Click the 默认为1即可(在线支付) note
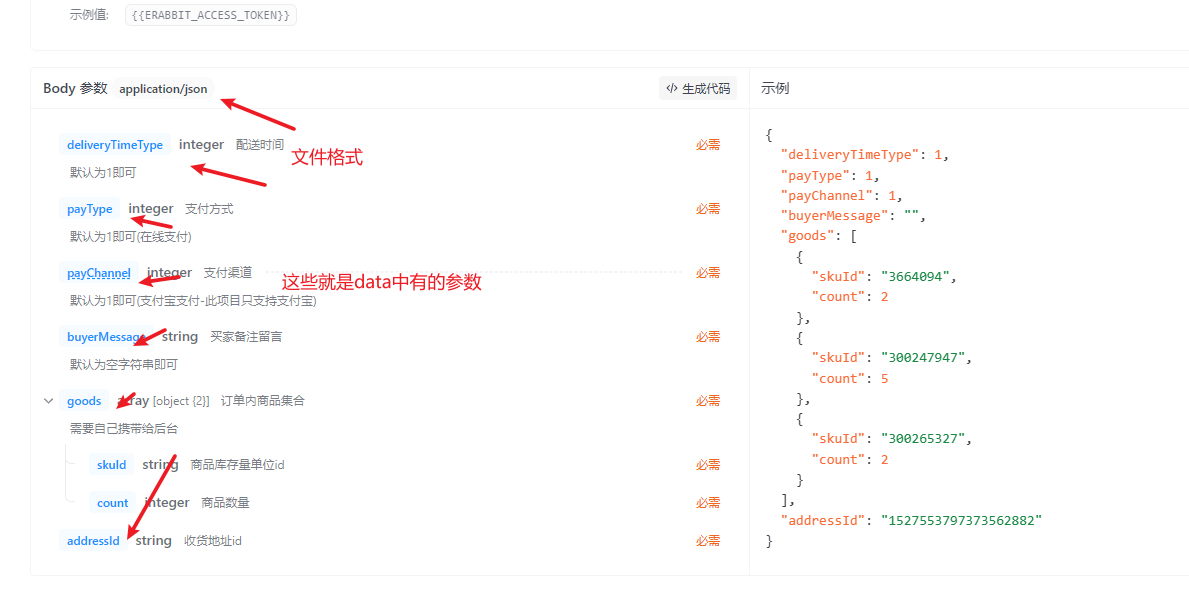The width and height of the screenshot is (1189, 610). point(131,237)
